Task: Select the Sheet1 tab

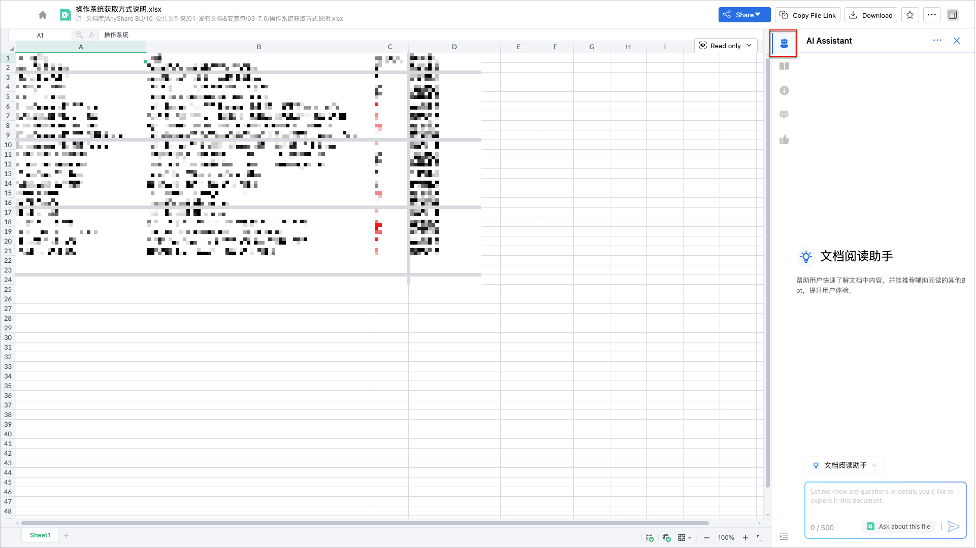Action: pos(40,536)
